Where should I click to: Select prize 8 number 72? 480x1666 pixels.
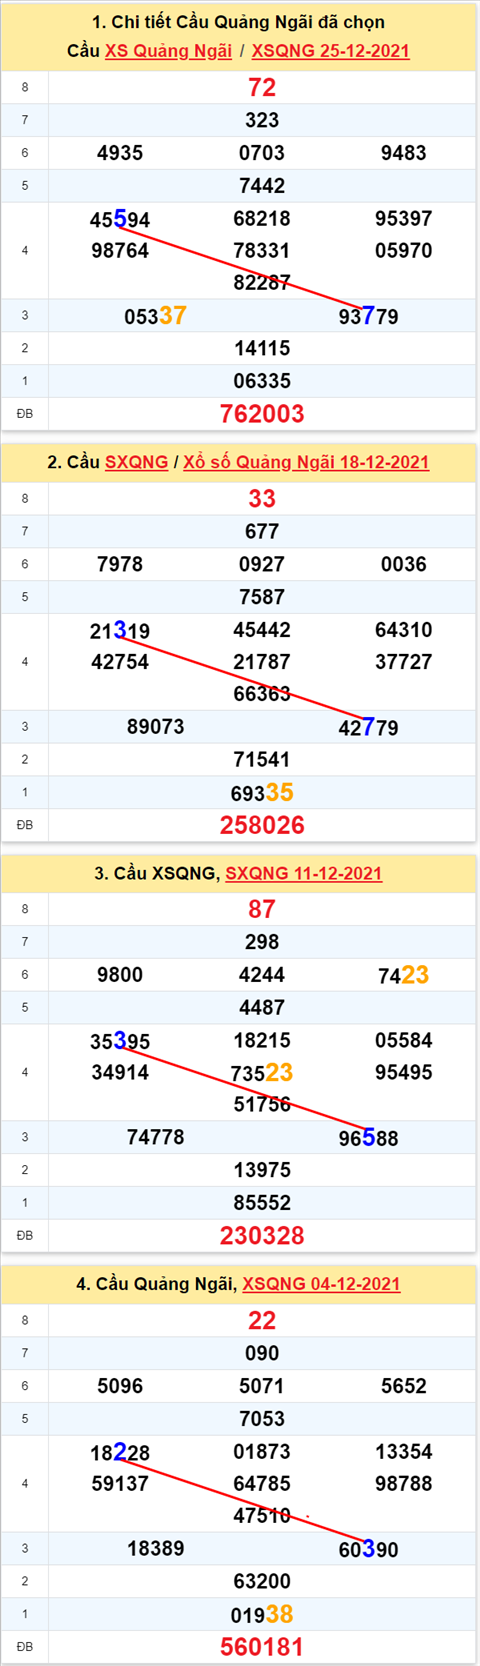pyautogui.click(x=262, y=87)
